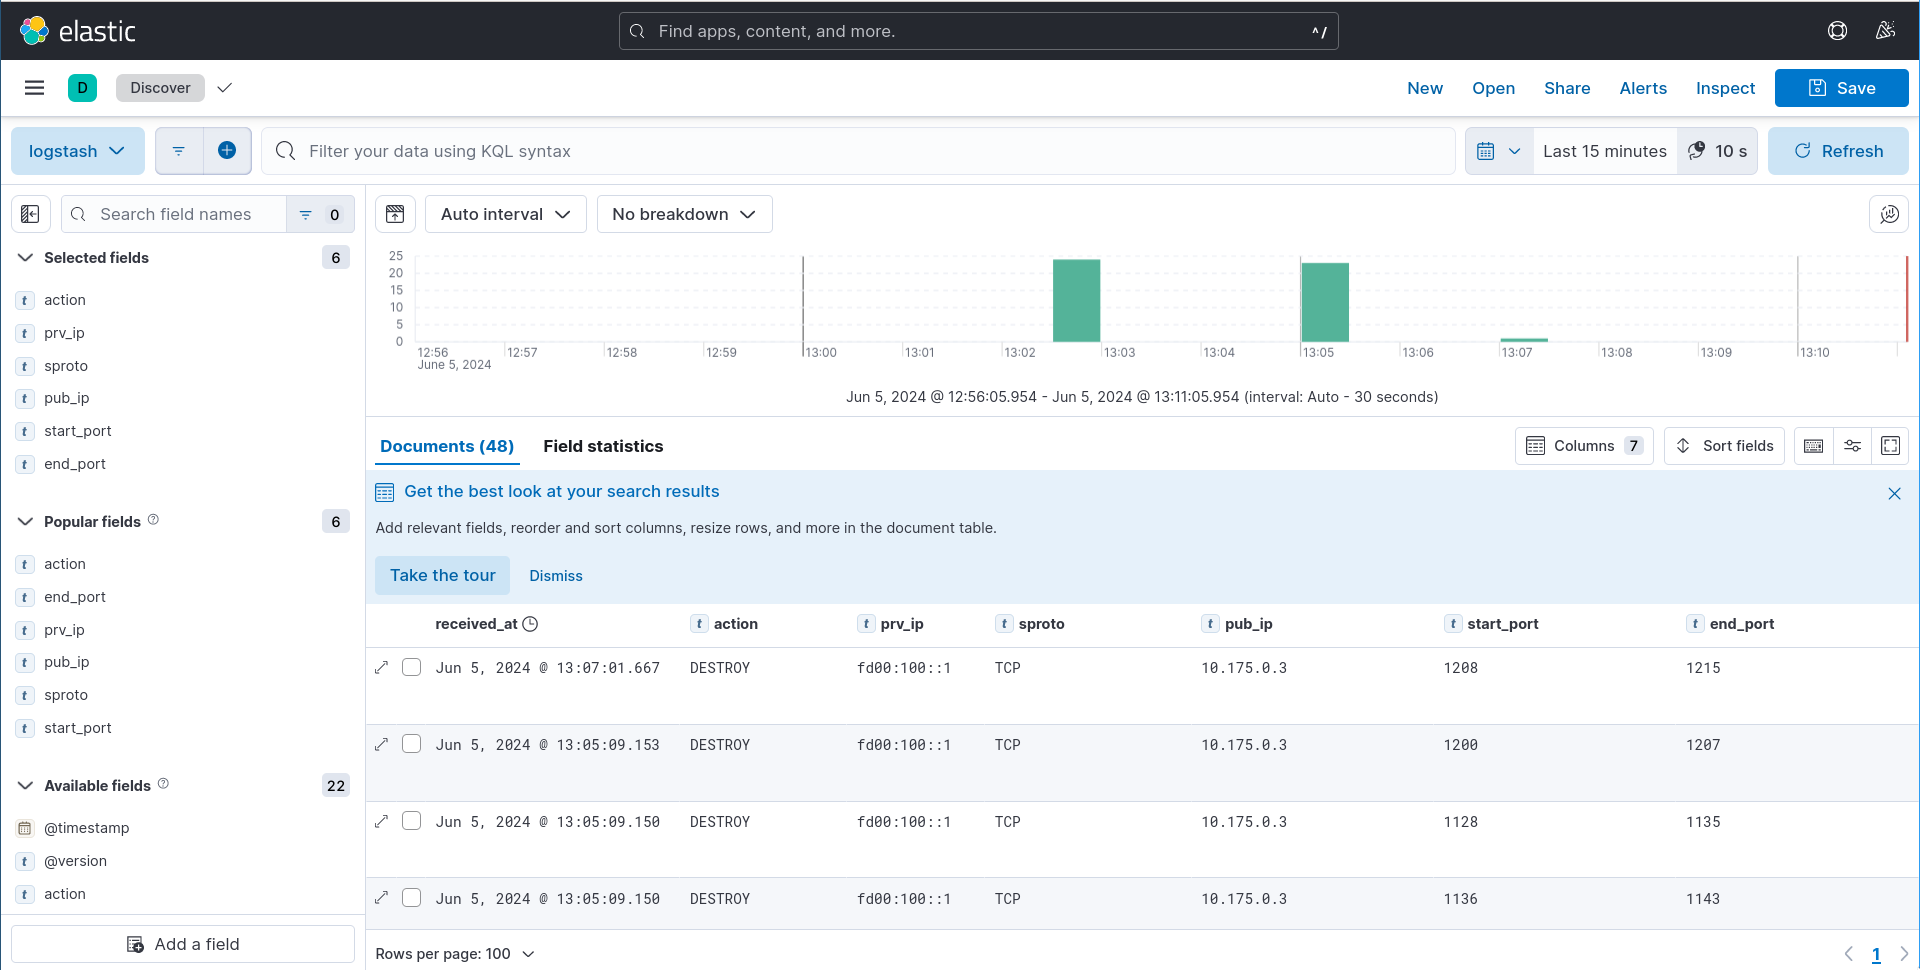Viewport: 1920px width, 970px height.
Task: Click the Elastic logo
Action: (78, 31)
